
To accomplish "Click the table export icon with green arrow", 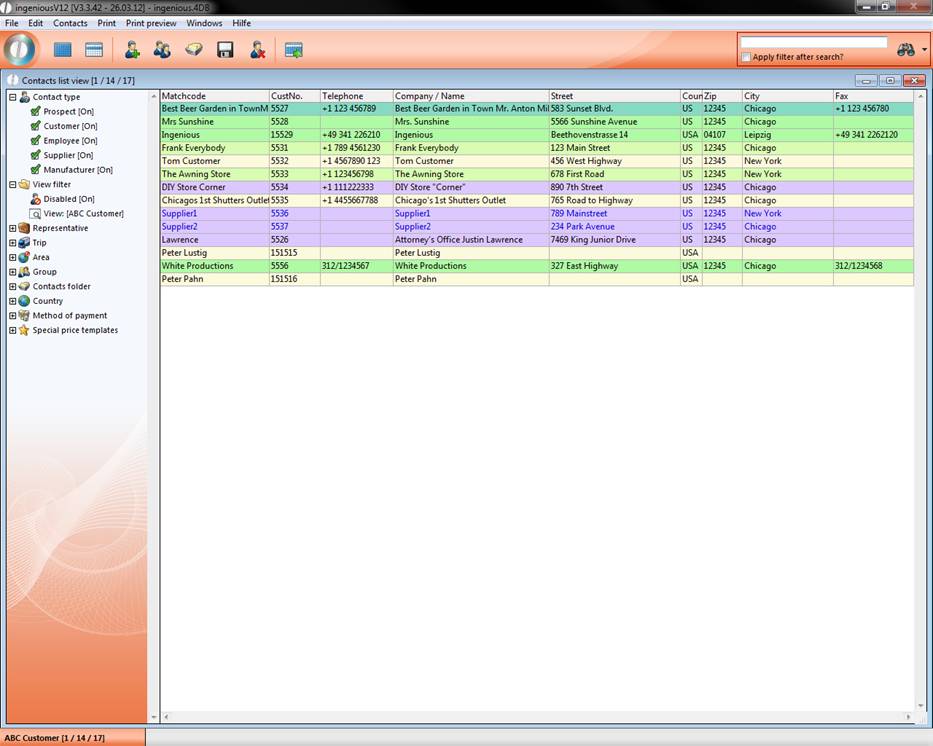I will pyautogui.click(x=293, y=50).
